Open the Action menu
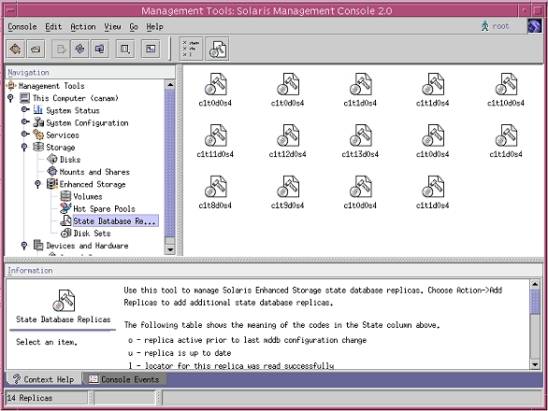This screenshot has width=548, height=411. click(83, 27)
